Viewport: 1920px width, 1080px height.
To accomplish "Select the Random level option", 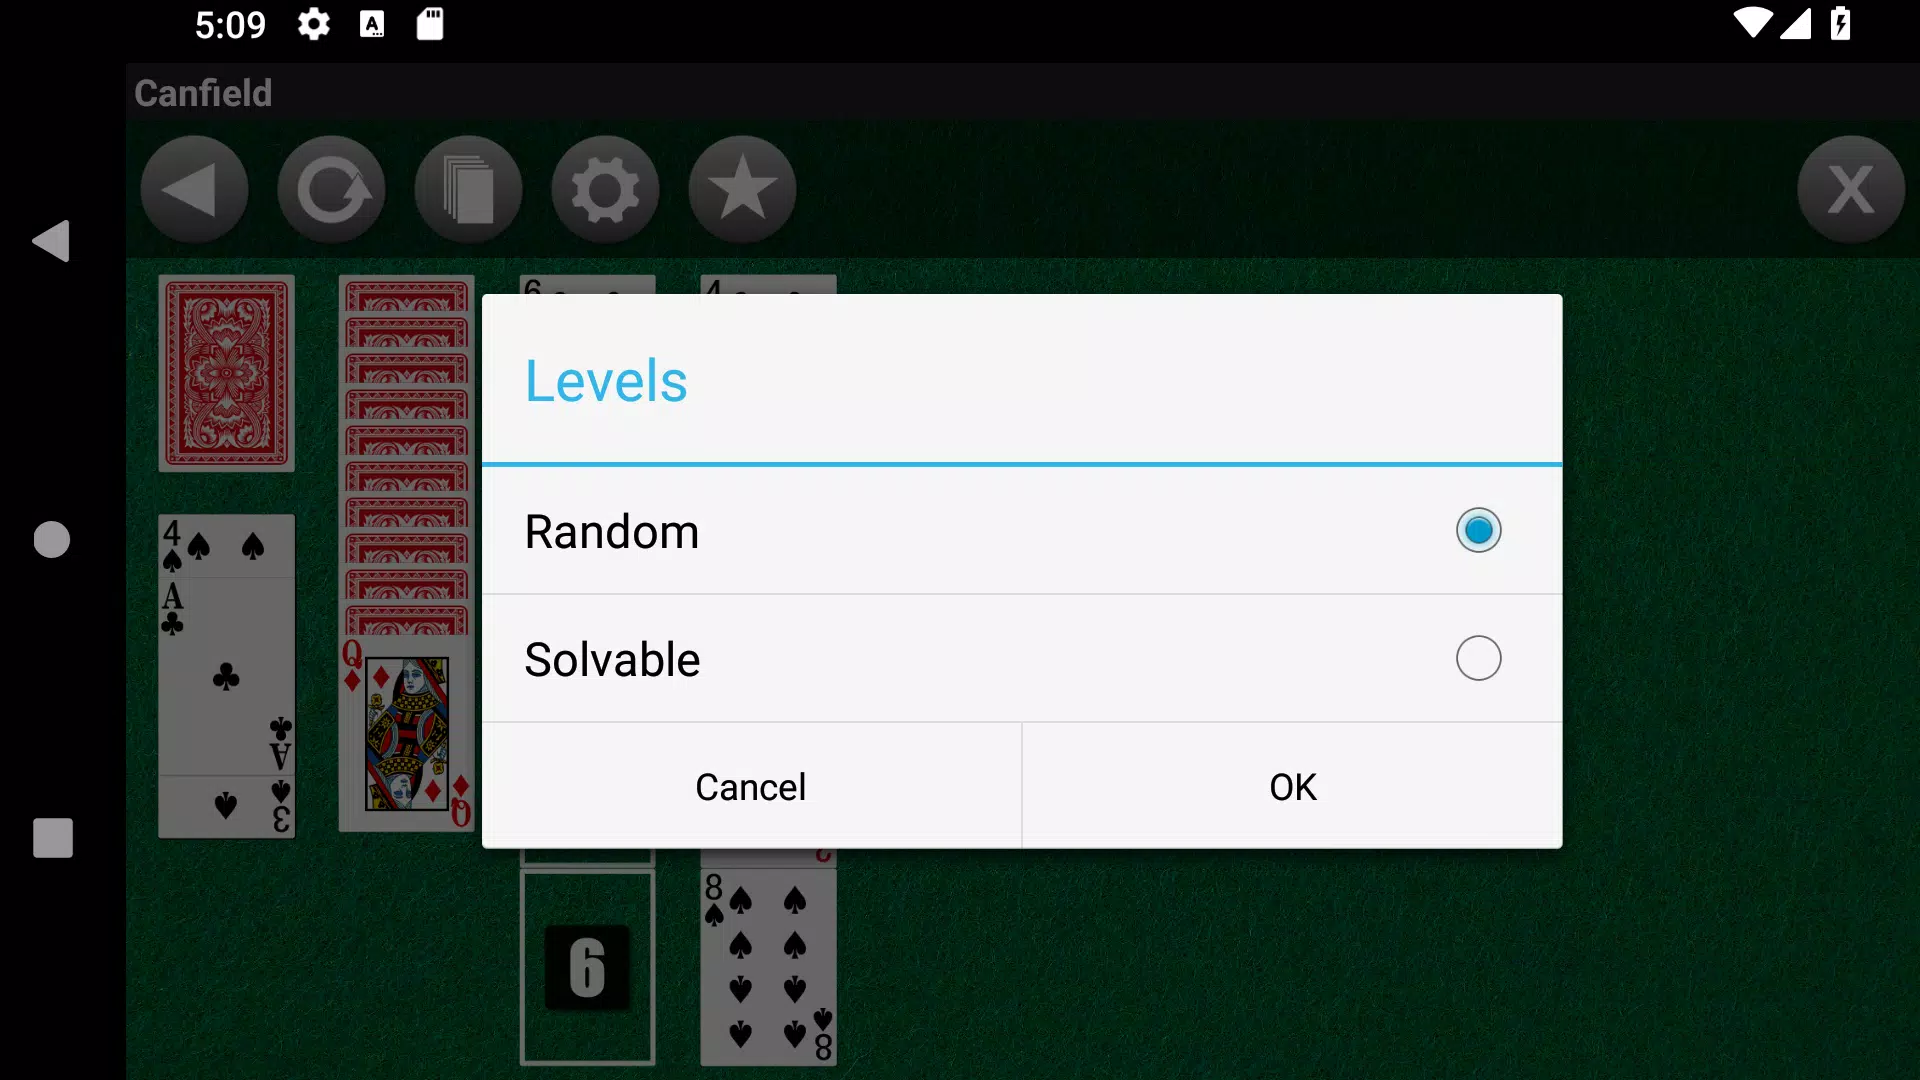I will click(x=1478, y=530).
